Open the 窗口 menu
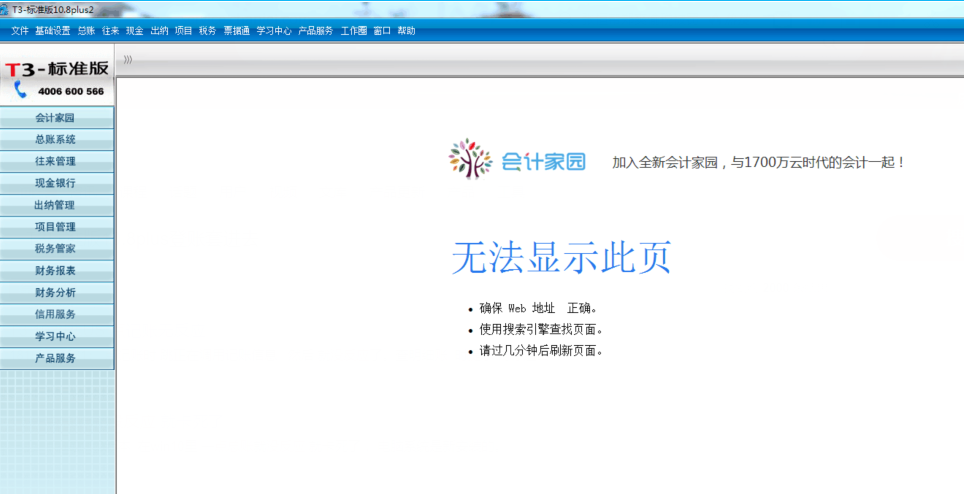 [382, 31]
